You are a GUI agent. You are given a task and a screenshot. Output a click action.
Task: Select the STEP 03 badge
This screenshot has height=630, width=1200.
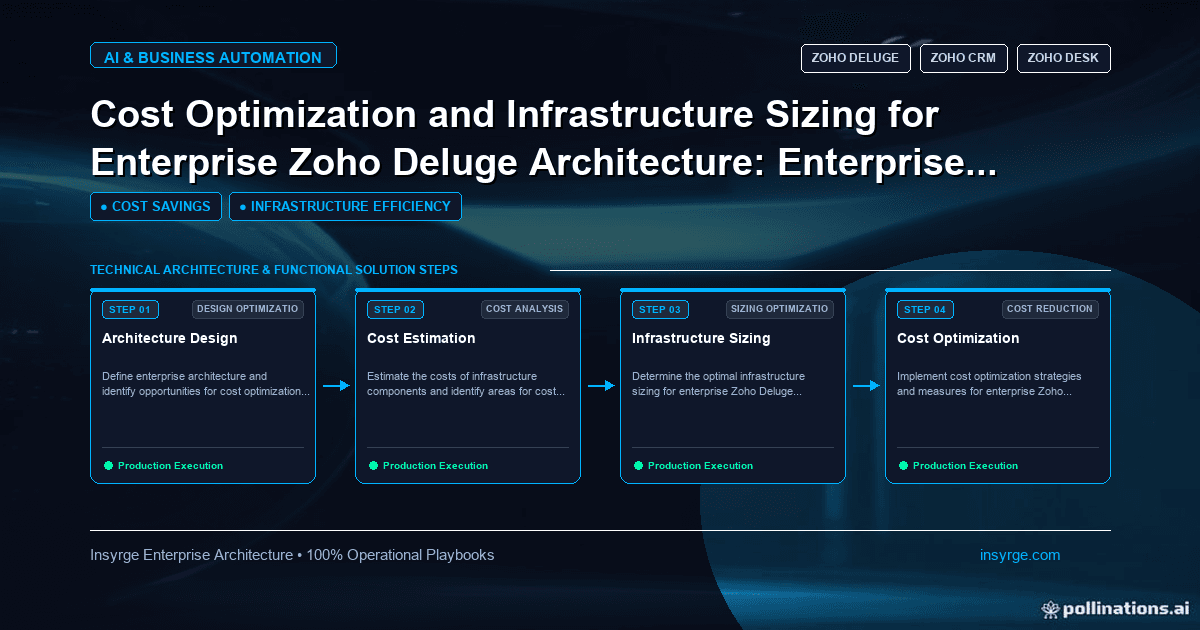660,309
